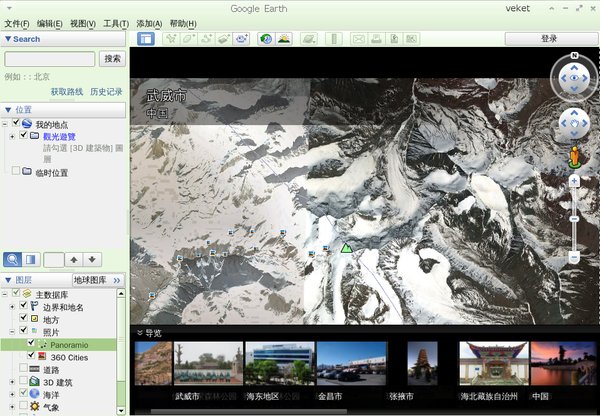Toggle the sunlight toolbar icon

click(283, 39)
